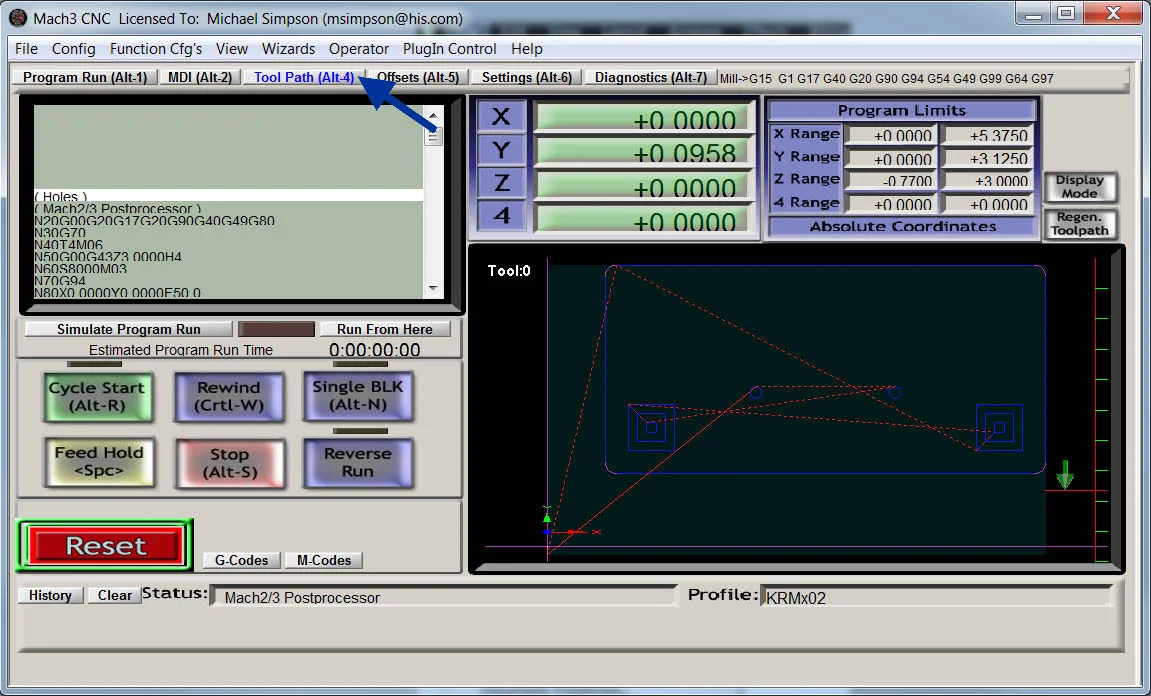Switch to Diagnostics (Alt-7) tab
The width and height of the screenshot is (1151, 696).
[x=650, y=77]
